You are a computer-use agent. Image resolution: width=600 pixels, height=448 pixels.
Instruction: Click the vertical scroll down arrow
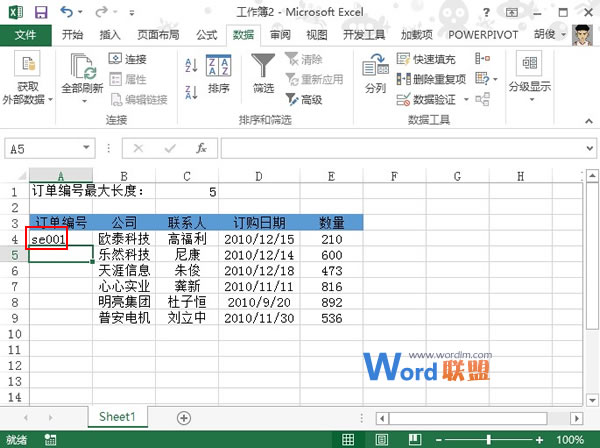(593, 401)
